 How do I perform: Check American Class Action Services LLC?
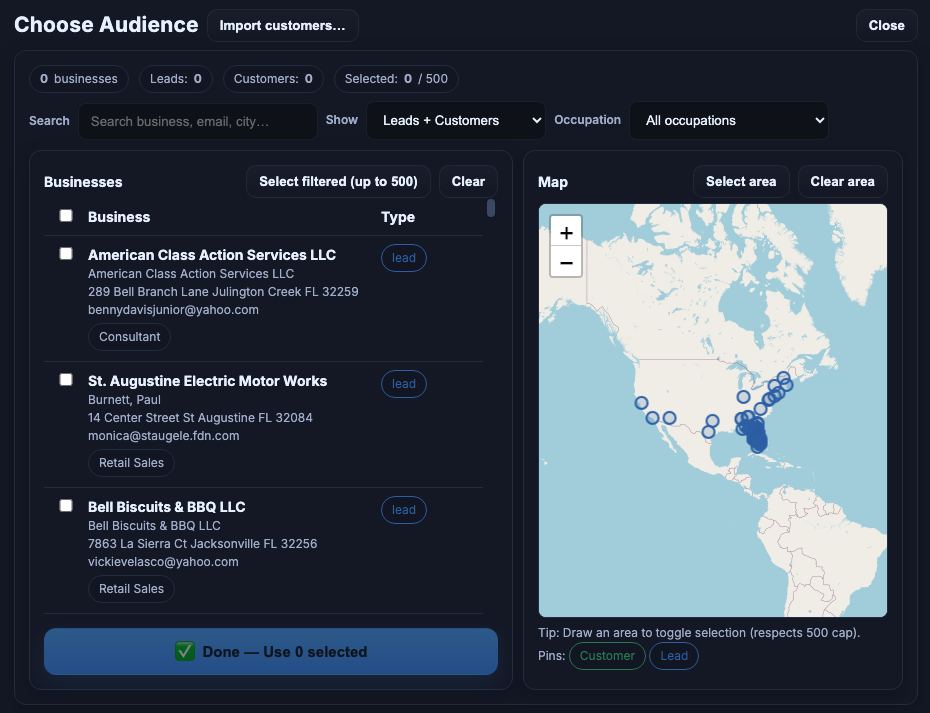tap(66, 253)
